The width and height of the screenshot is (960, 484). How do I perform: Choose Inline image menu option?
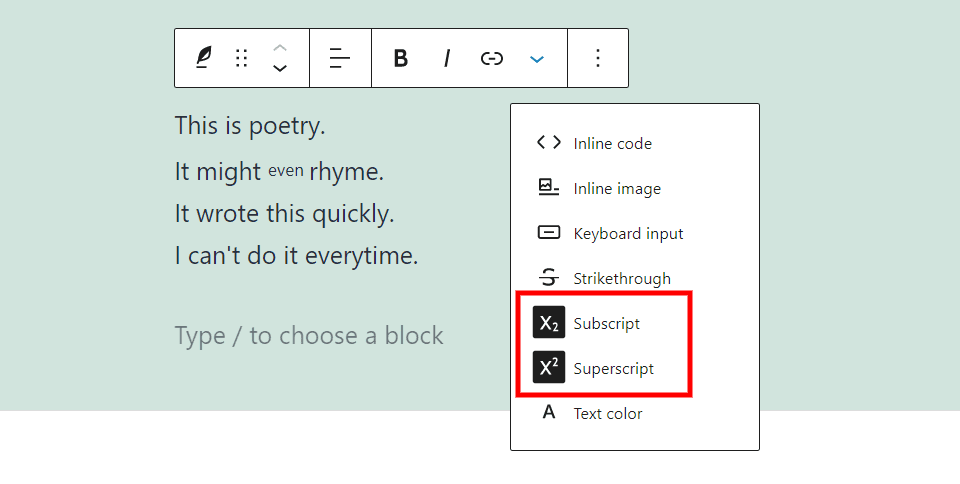(616, 188)
